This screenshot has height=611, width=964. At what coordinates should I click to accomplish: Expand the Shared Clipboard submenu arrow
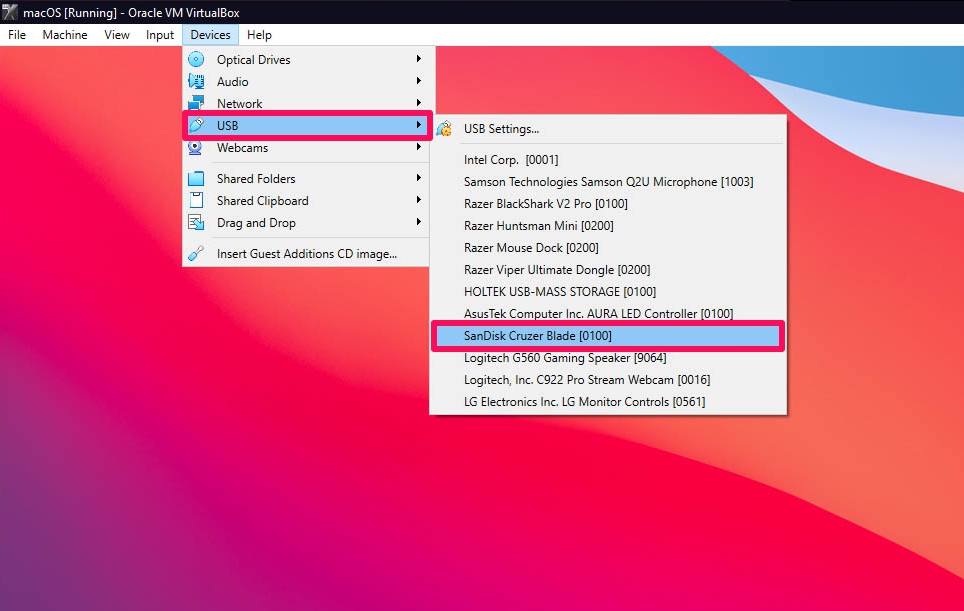tap(419, 200)
